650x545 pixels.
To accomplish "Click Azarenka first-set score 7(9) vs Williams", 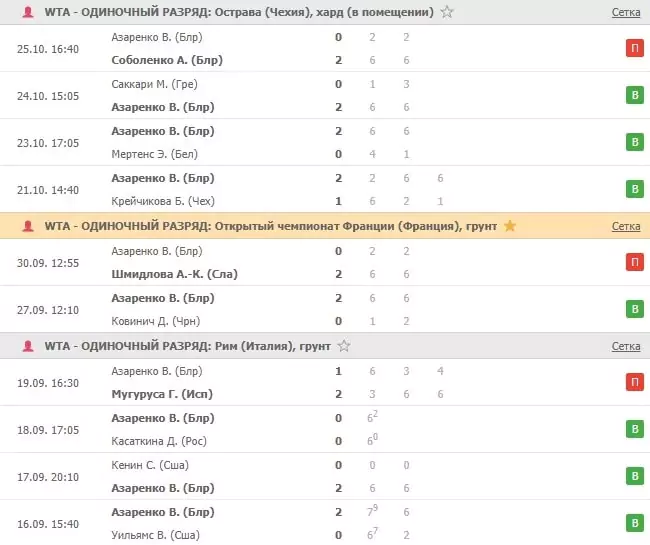I will tap(372, 511).
